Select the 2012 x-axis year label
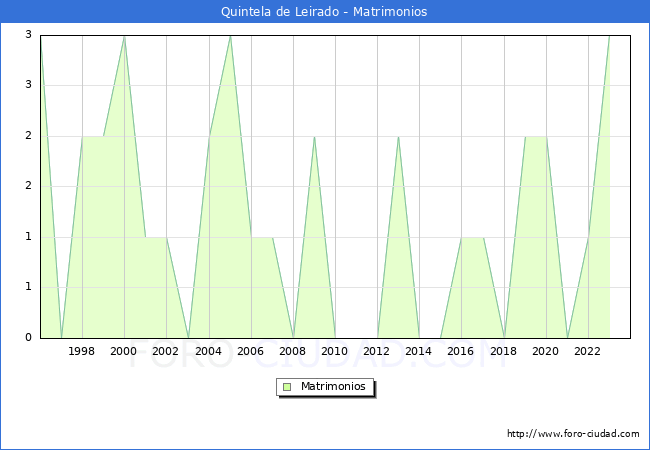The height and width of the screenshot is (450, 650). (x=376, y=351)
